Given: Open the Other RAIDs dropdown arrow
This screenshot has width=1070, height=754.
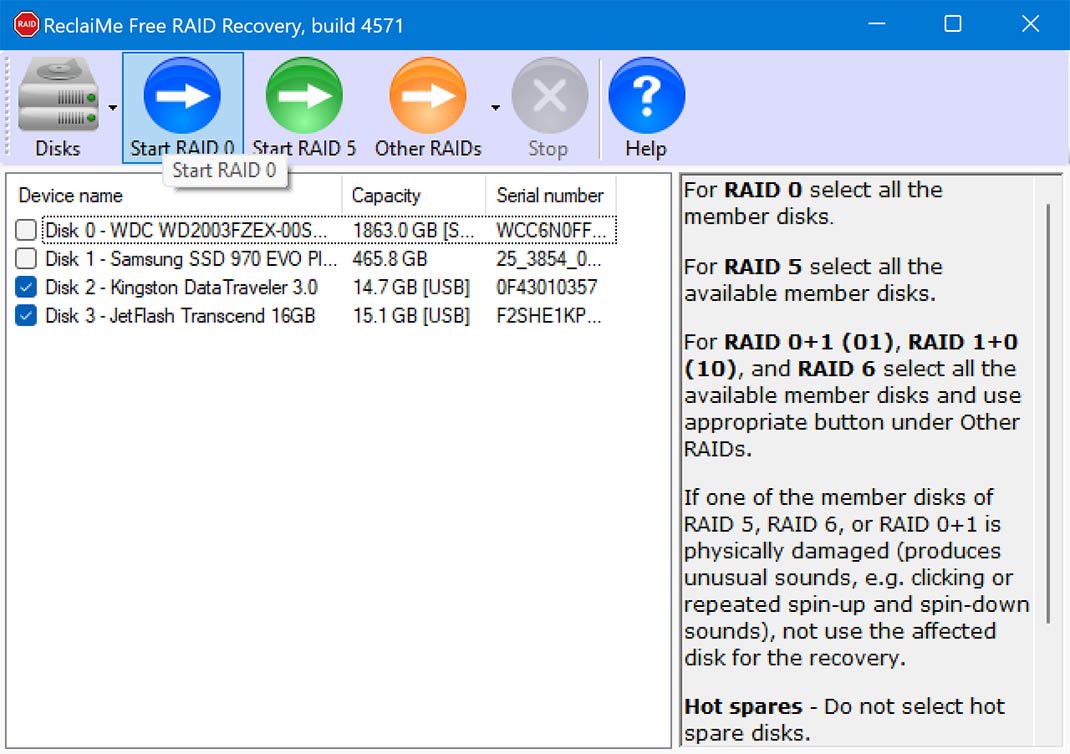Looking at the screenshot, I should (x=495, y=107).
